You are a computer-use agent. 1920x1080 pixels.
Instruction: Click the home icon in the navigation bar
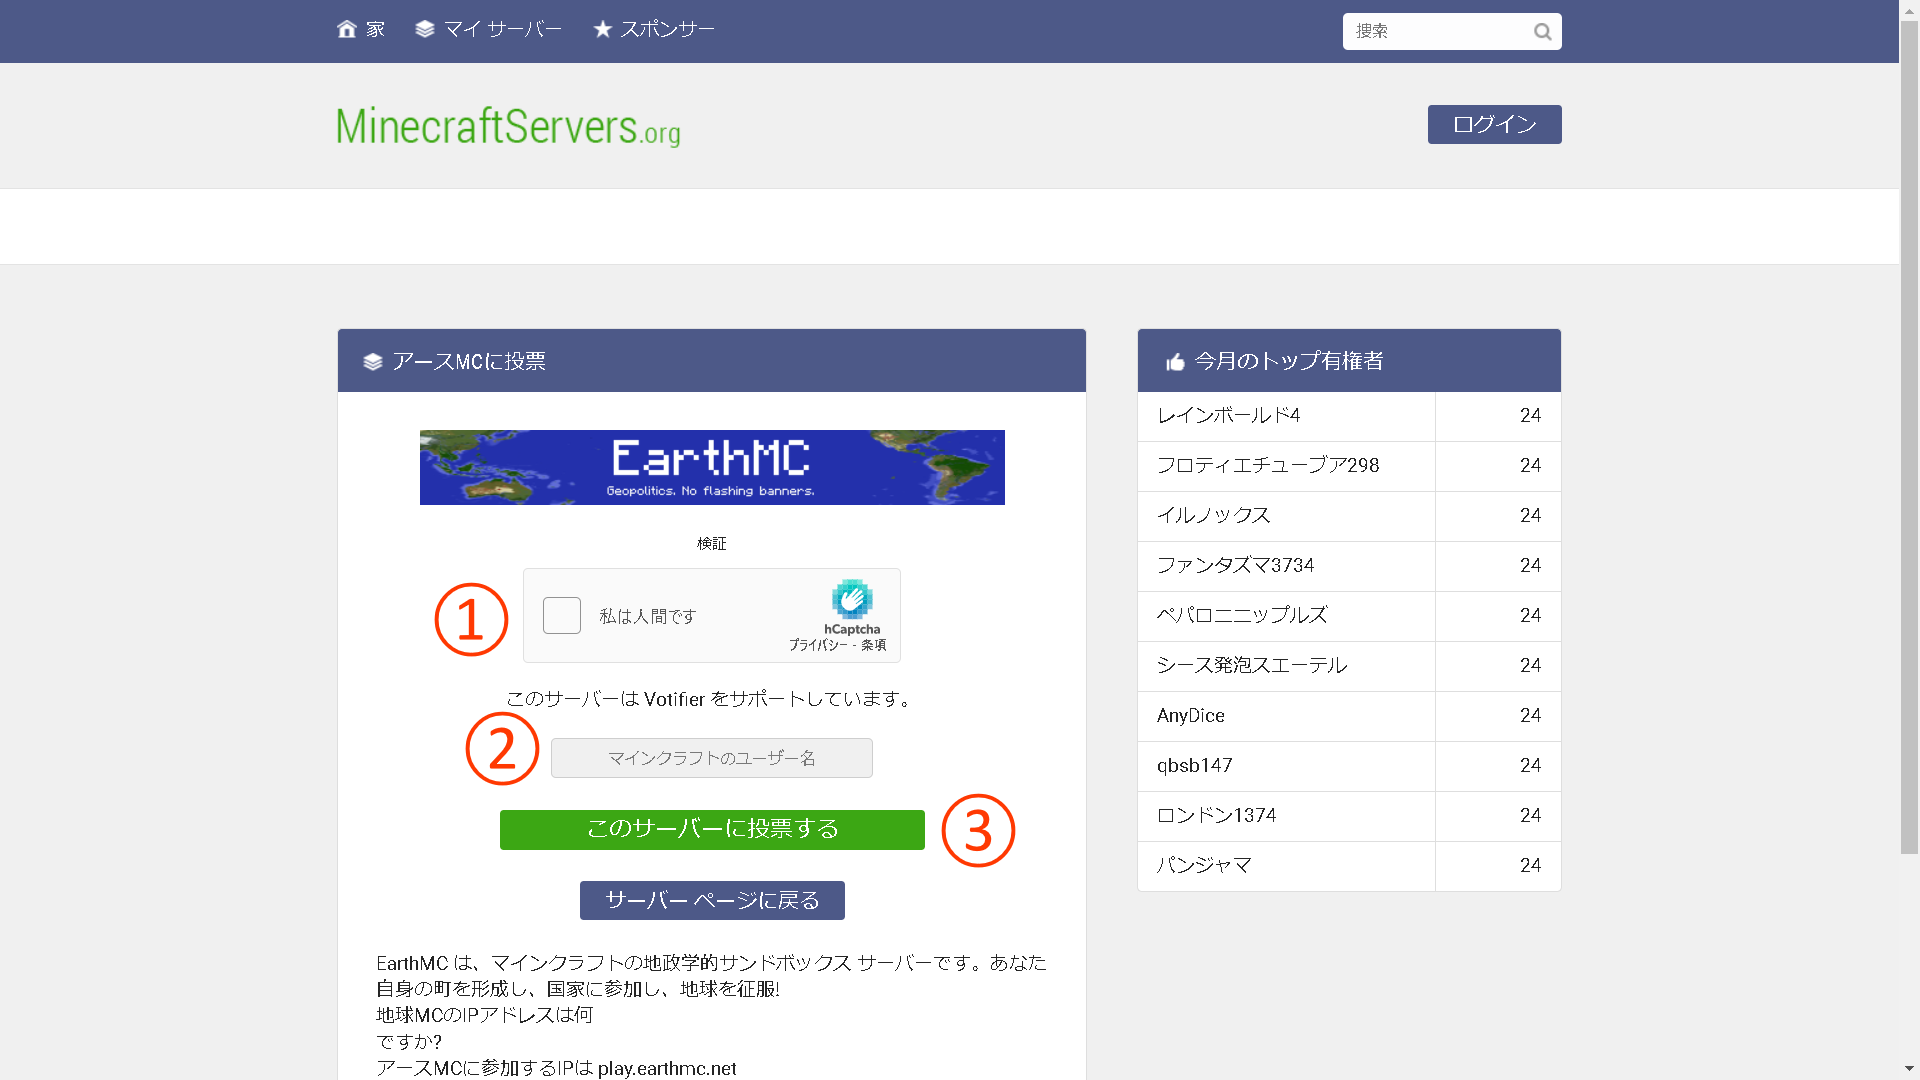point(346,29)
